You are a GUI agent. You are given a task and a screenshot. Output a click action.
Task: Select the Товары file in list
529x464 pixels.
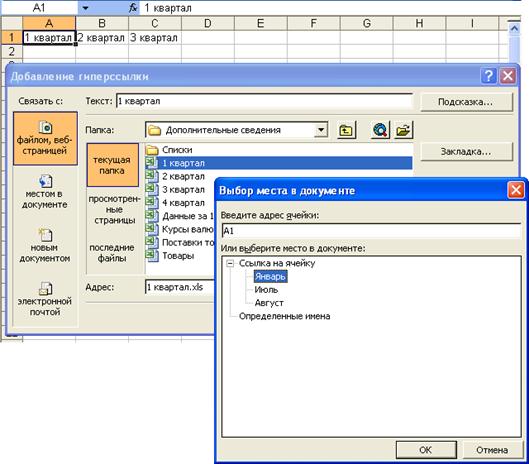click(x=170, y=255)
